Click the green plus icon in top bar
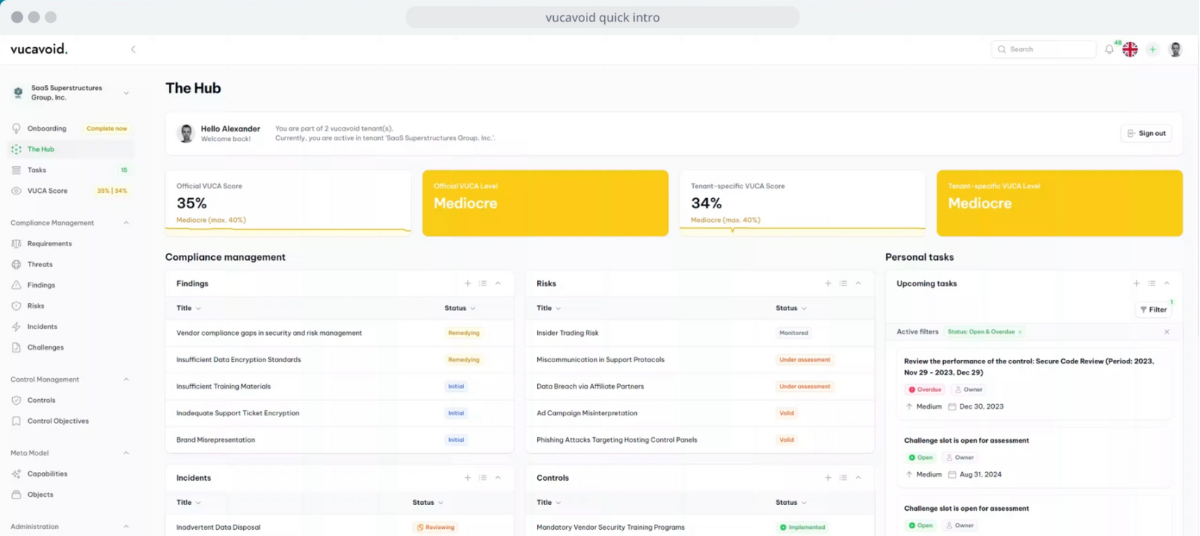 tap(1152, 49)
